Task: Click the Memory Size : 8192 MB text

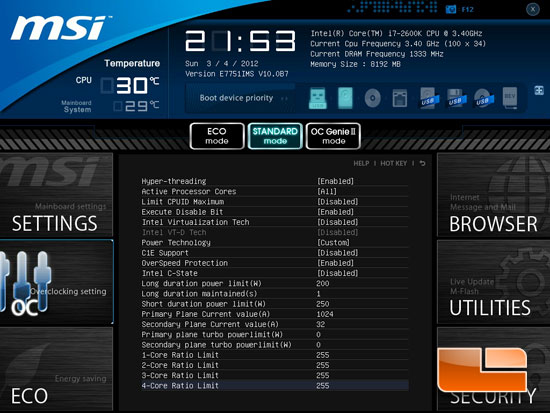Action: 355,64
